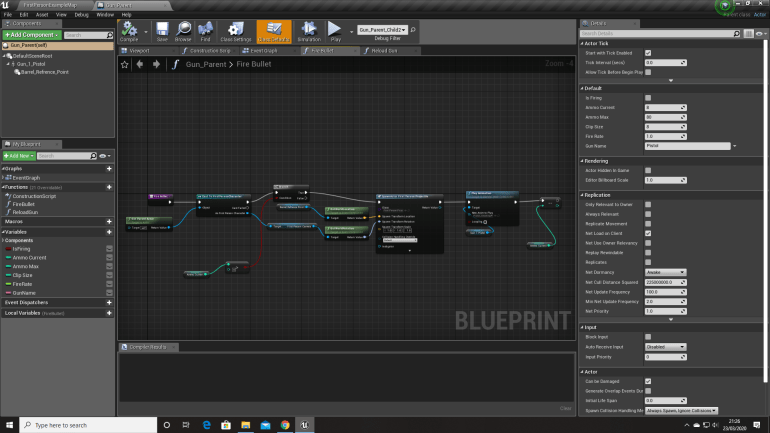Enable Allow Tick Before Begin Play
The width and height of the screenshot is (770, 433).
[x=648, y=72]
